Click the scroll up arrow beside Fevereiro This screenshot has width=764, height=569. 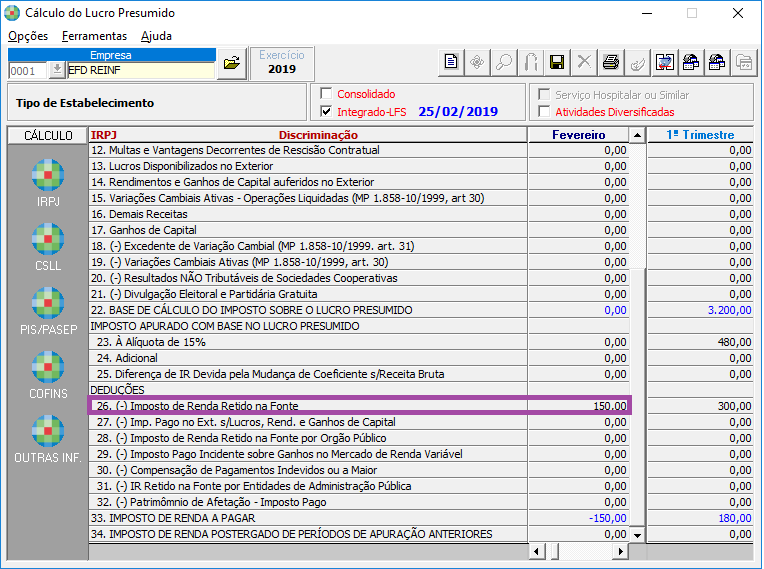pos(637,135)
